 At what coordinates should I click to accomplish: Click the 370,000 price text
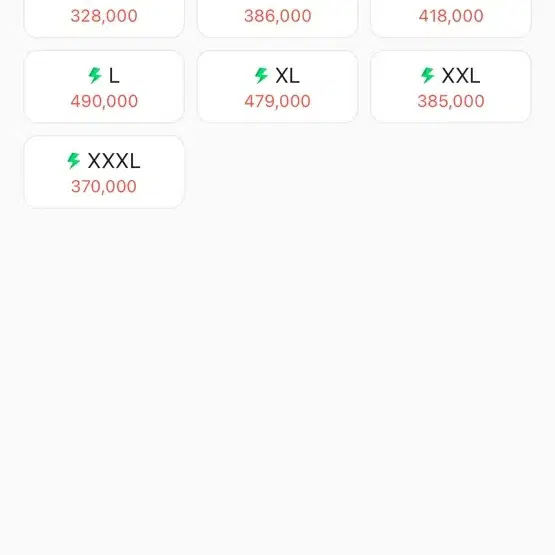point(104,187)
